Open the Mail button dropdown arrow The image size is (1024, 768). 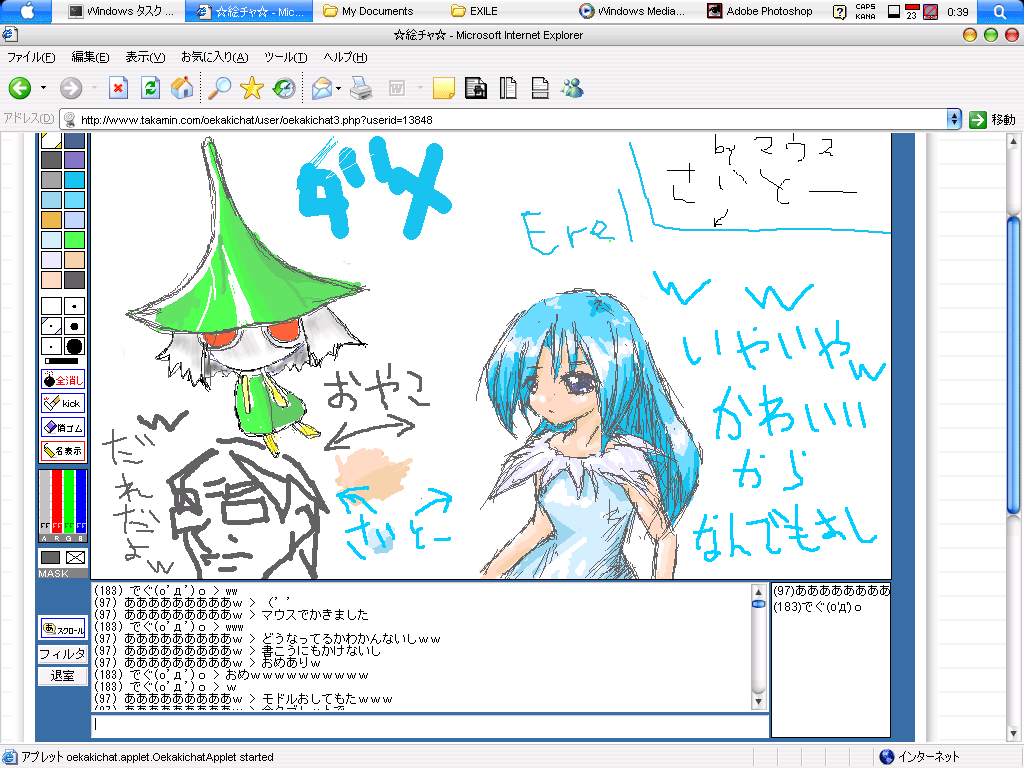coord(338,88)
